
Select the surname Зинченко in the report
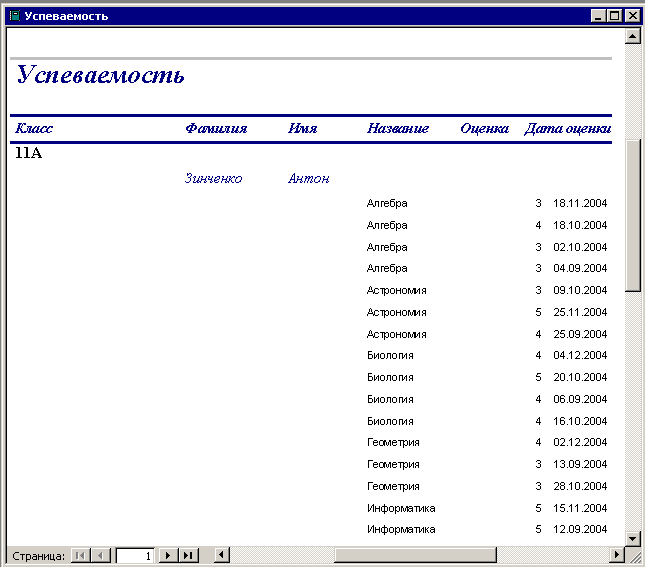[x=213, y=179]
